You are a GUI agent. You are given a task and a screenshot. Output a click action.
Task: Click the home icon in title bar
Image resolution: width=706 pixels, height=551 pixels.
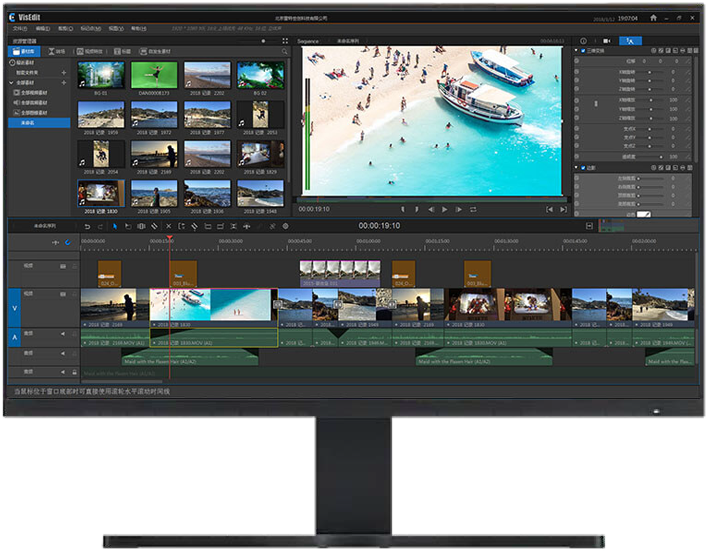pos(652,18)
